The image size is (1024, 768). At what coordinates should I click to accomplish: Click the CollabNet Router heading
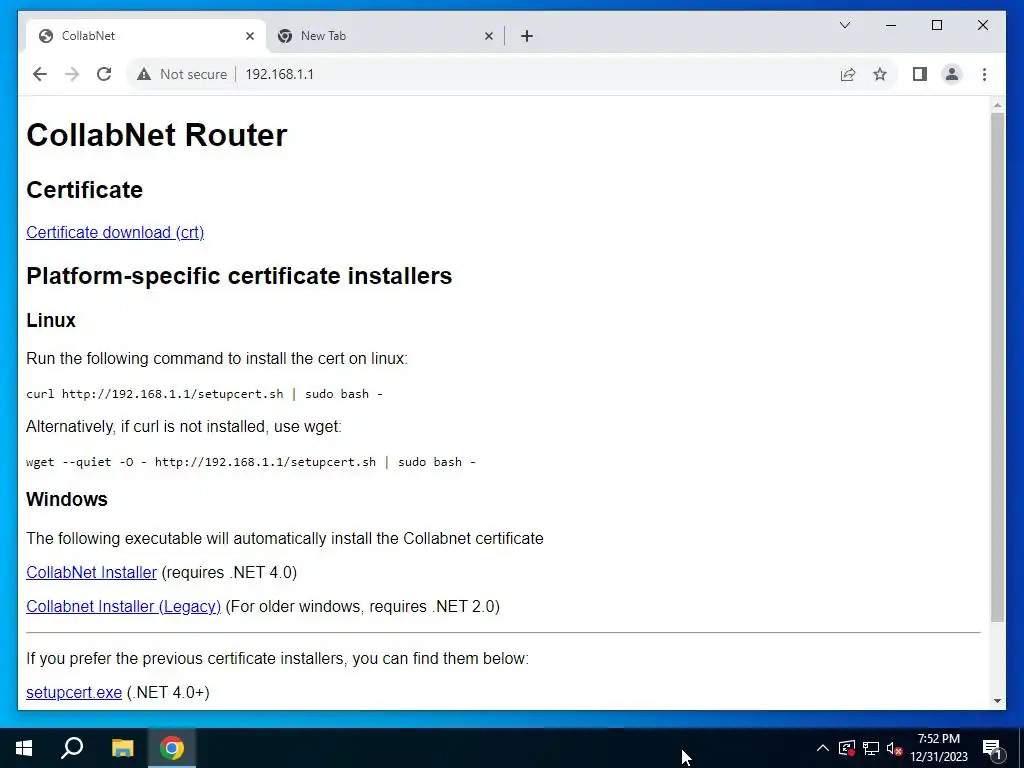(x=157, y=135)
